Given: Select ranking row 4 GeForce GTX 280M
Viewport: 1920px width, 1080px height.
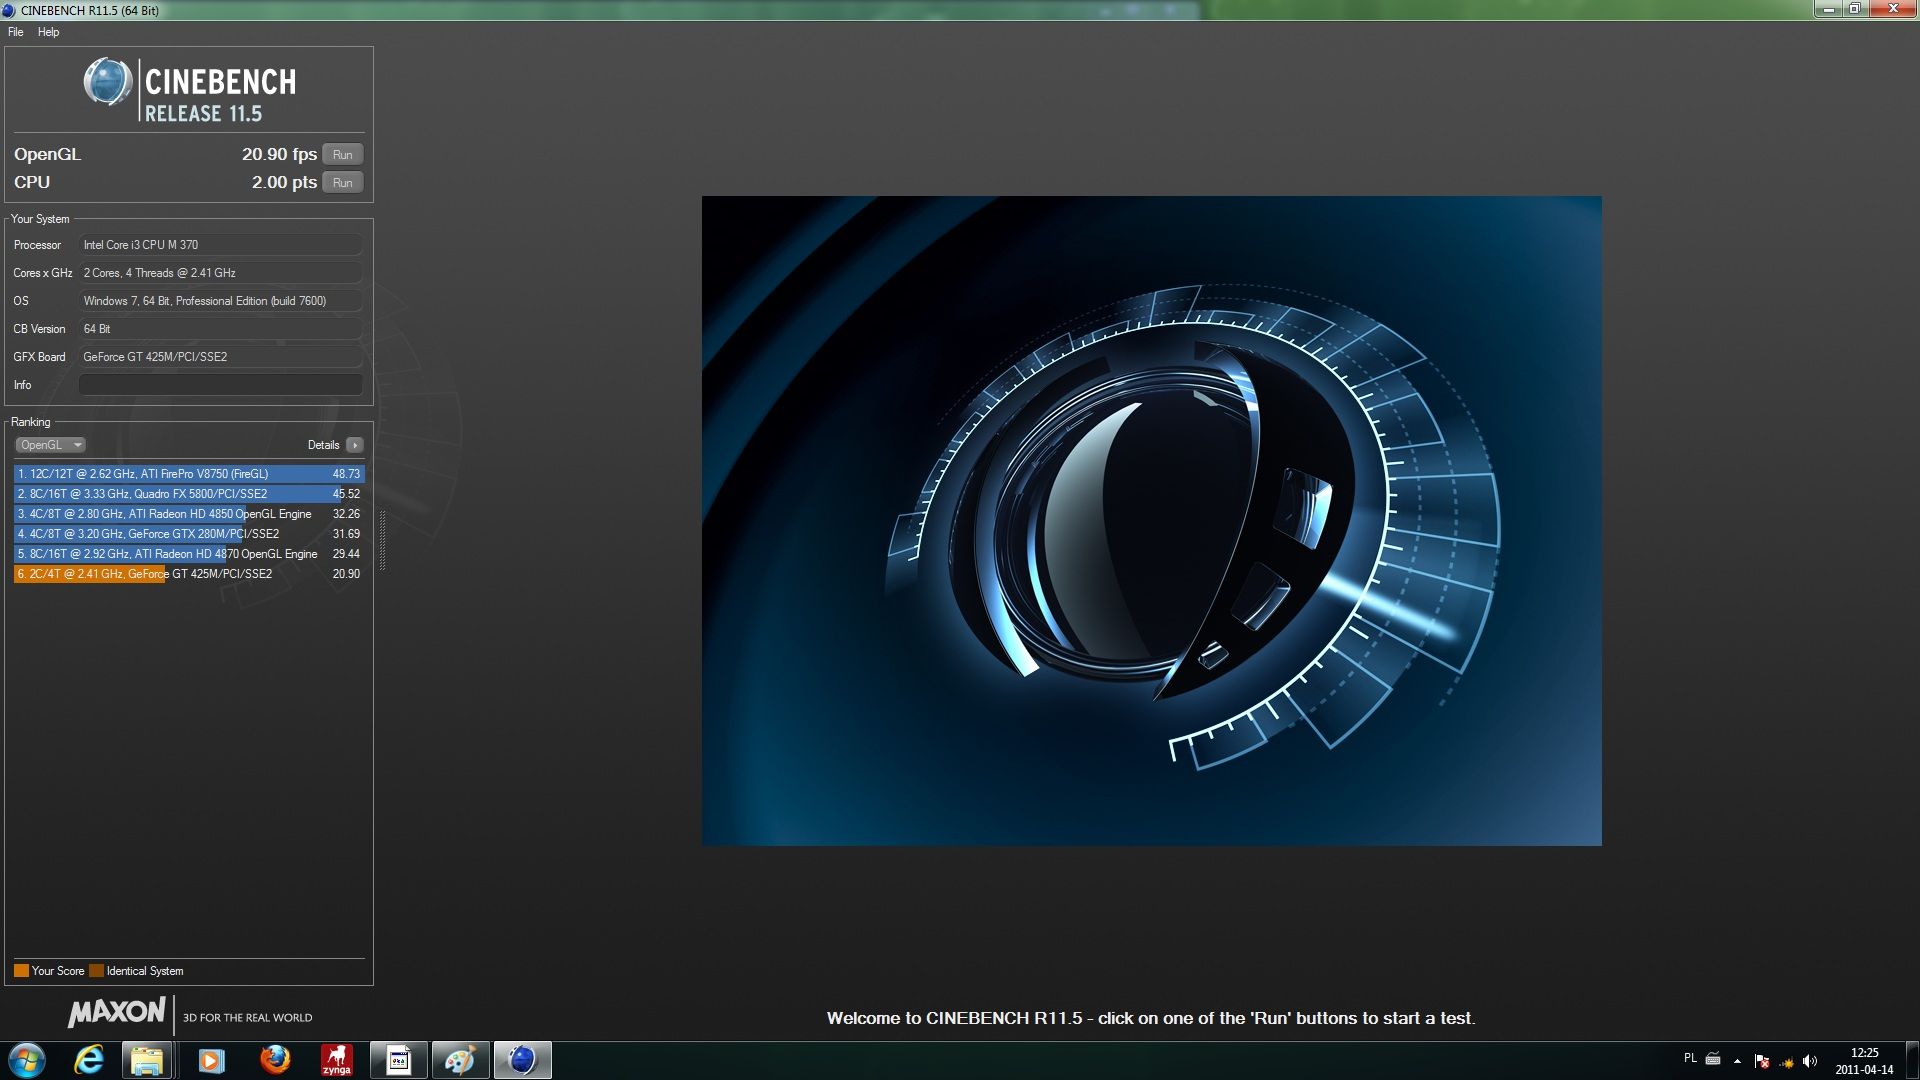Looking at the screenshot, I should (x=189, y=534).
